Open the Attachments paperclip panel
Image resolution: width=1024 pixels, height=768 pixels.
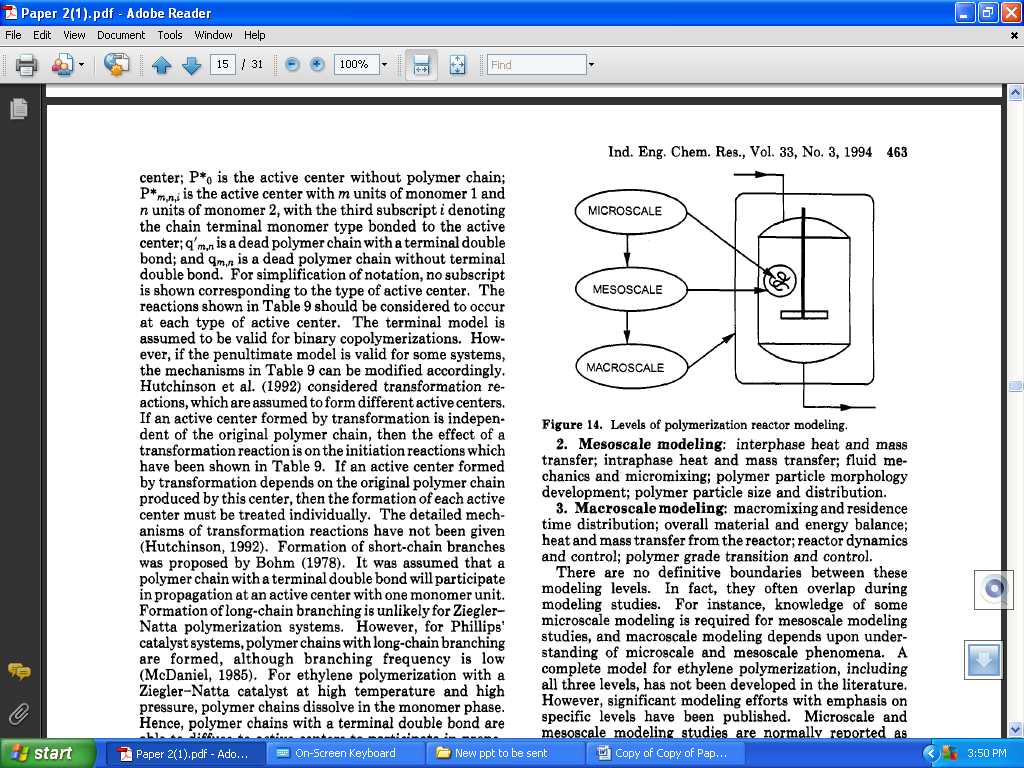18,713
